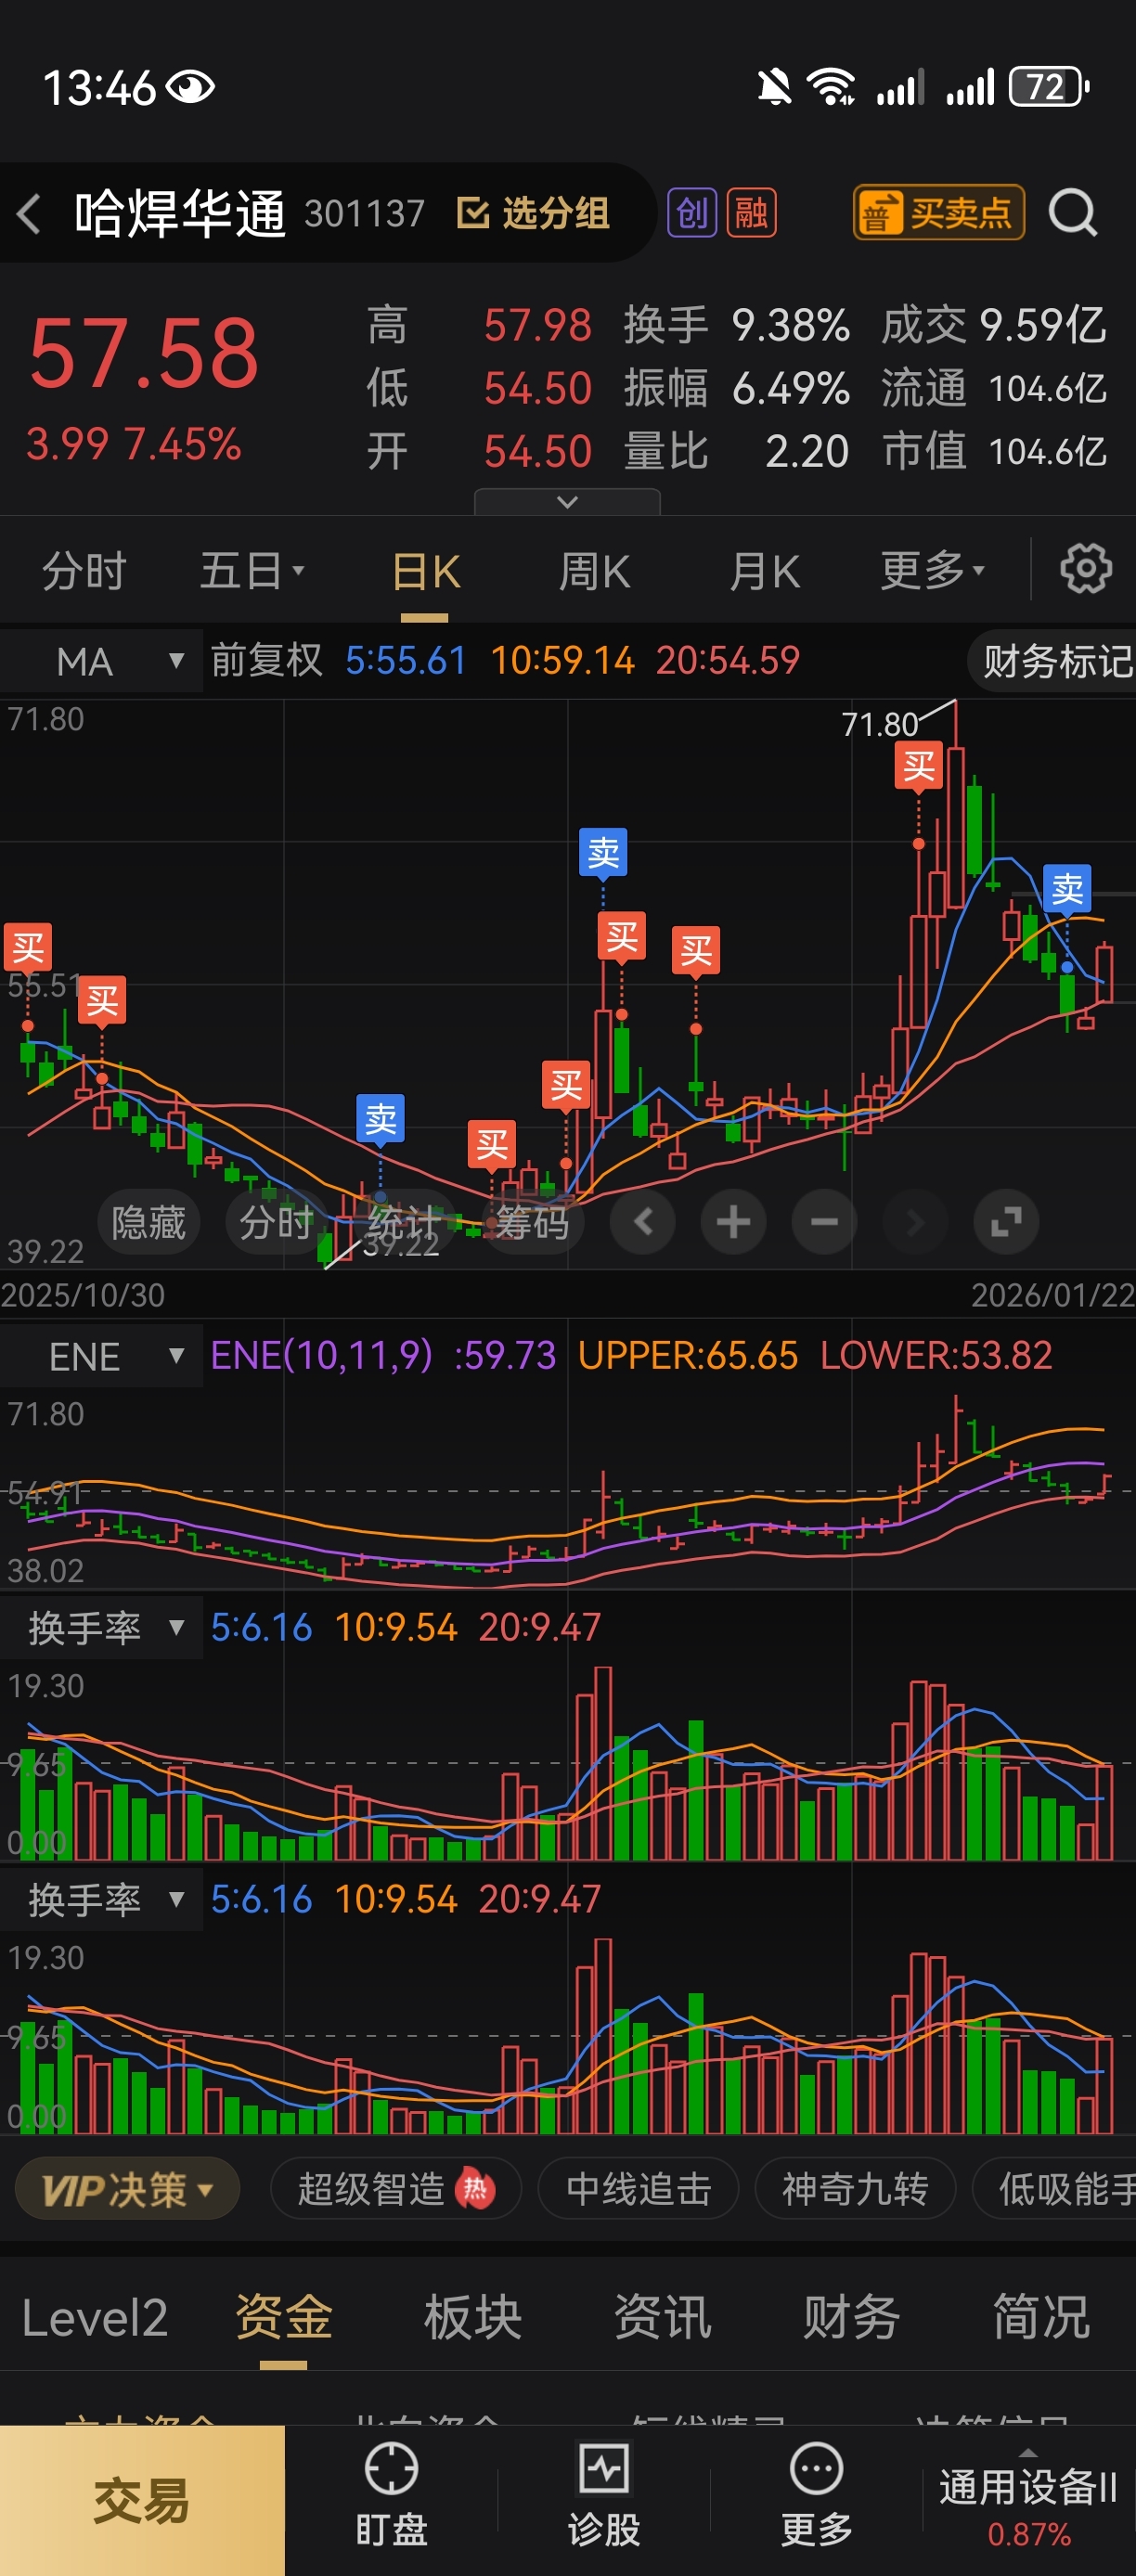Tap the 融 margin badge icon
The height and width of the screenshot is (2576, 1136).
751,213
